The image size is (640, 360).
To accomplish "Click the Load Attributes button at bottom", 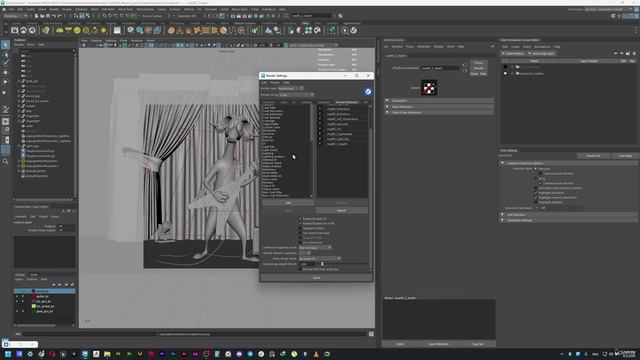I will click(x=439, y=344).
